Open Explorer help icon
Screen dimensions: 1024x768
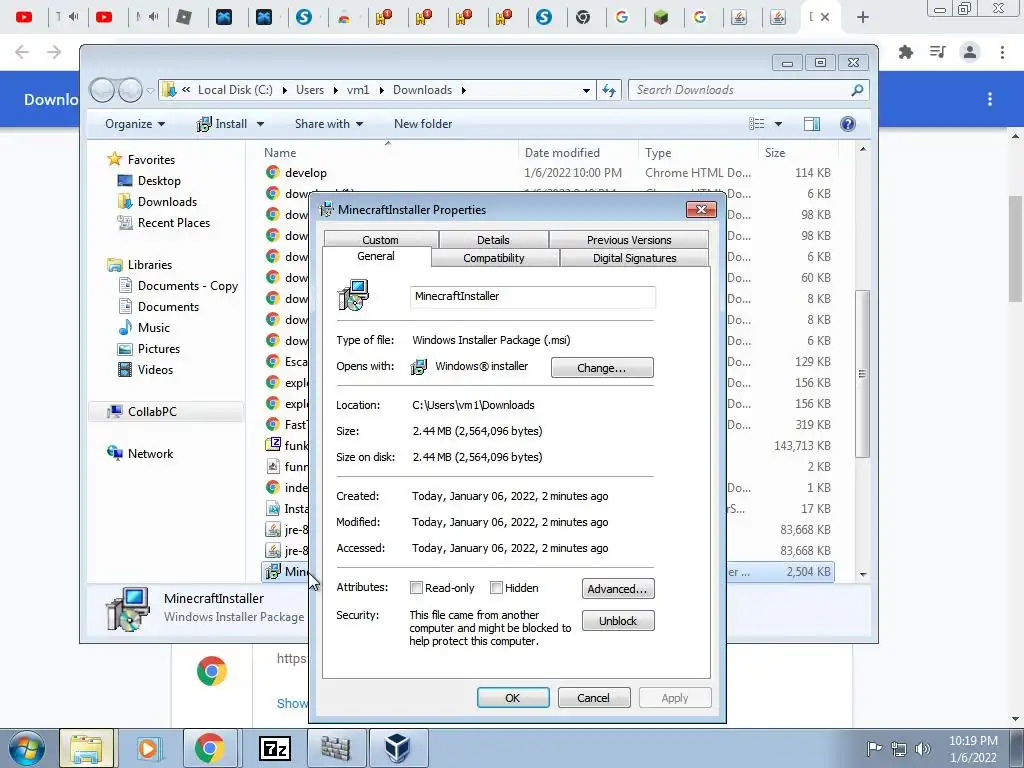pos(848,123)
